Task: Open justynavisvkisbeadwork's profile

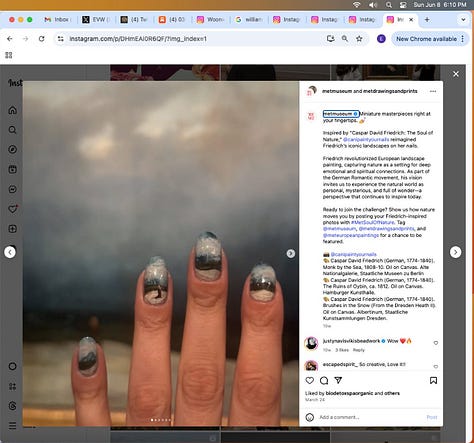Action: point(351,341)
